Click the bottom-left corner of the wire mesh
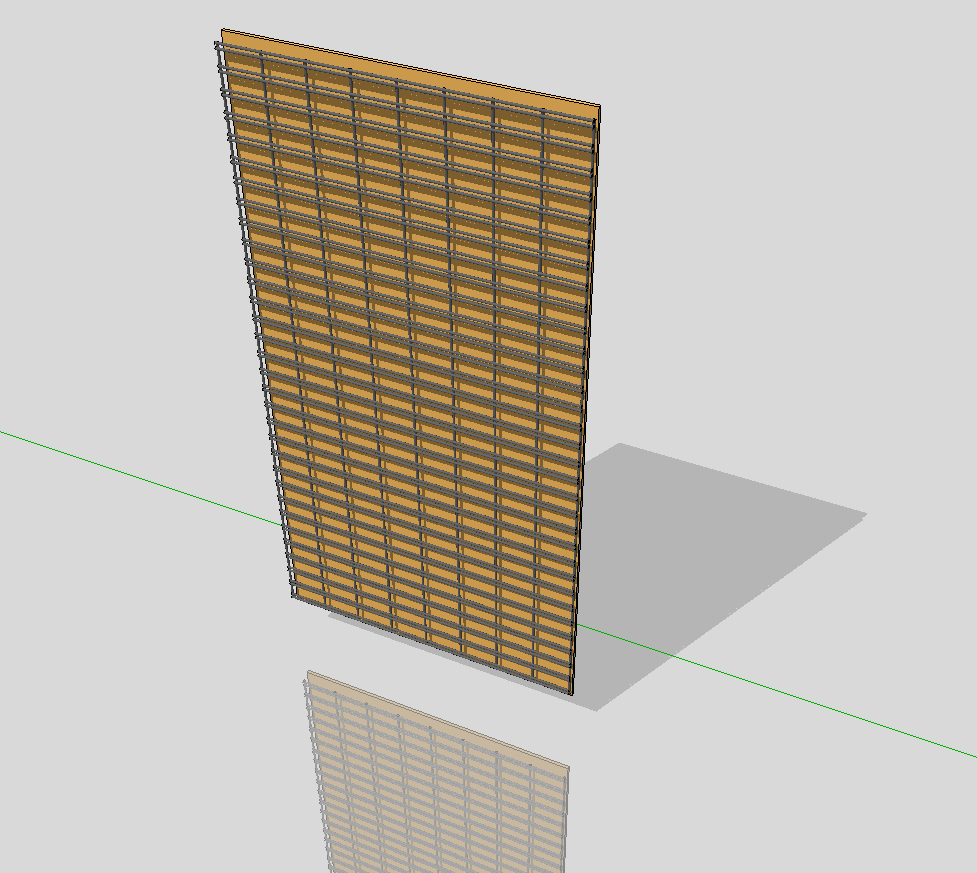The width and height of the screenshot is (977, 873). click(x=293, y=596)
